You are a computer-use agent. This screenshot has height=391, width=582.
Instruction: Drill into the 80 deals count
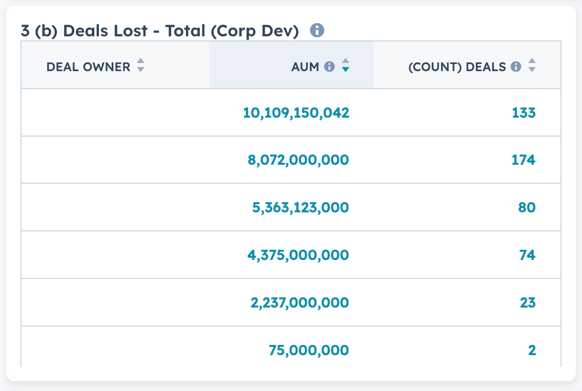(x=527, y=208)
